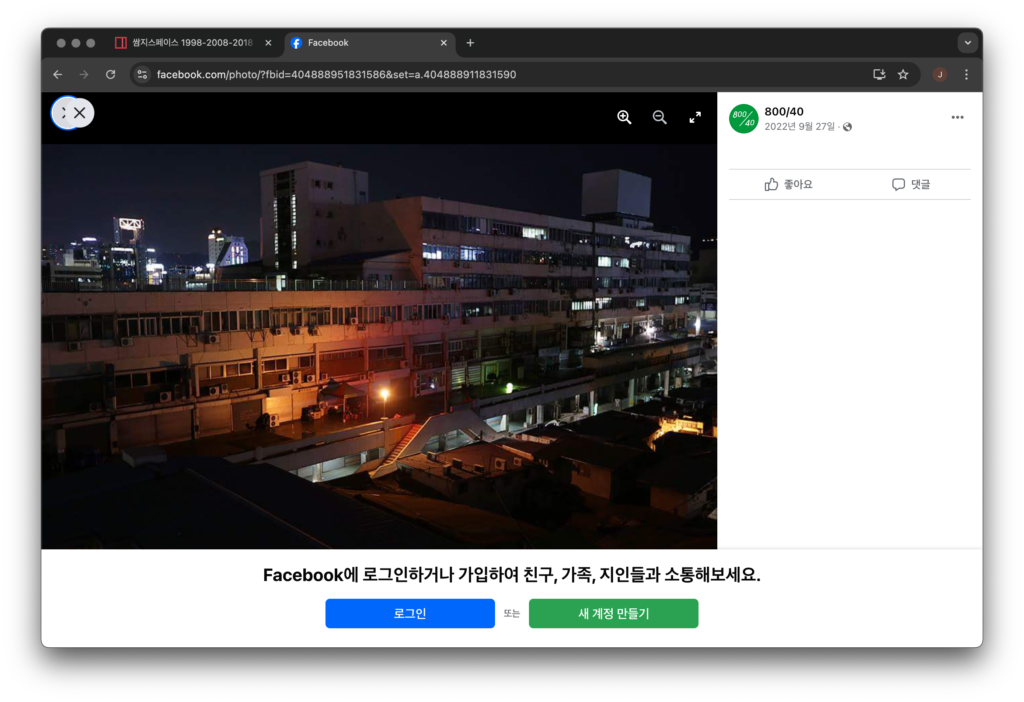Reload the Facebook page
1024x702 pixels.
(x=110, y=74)
